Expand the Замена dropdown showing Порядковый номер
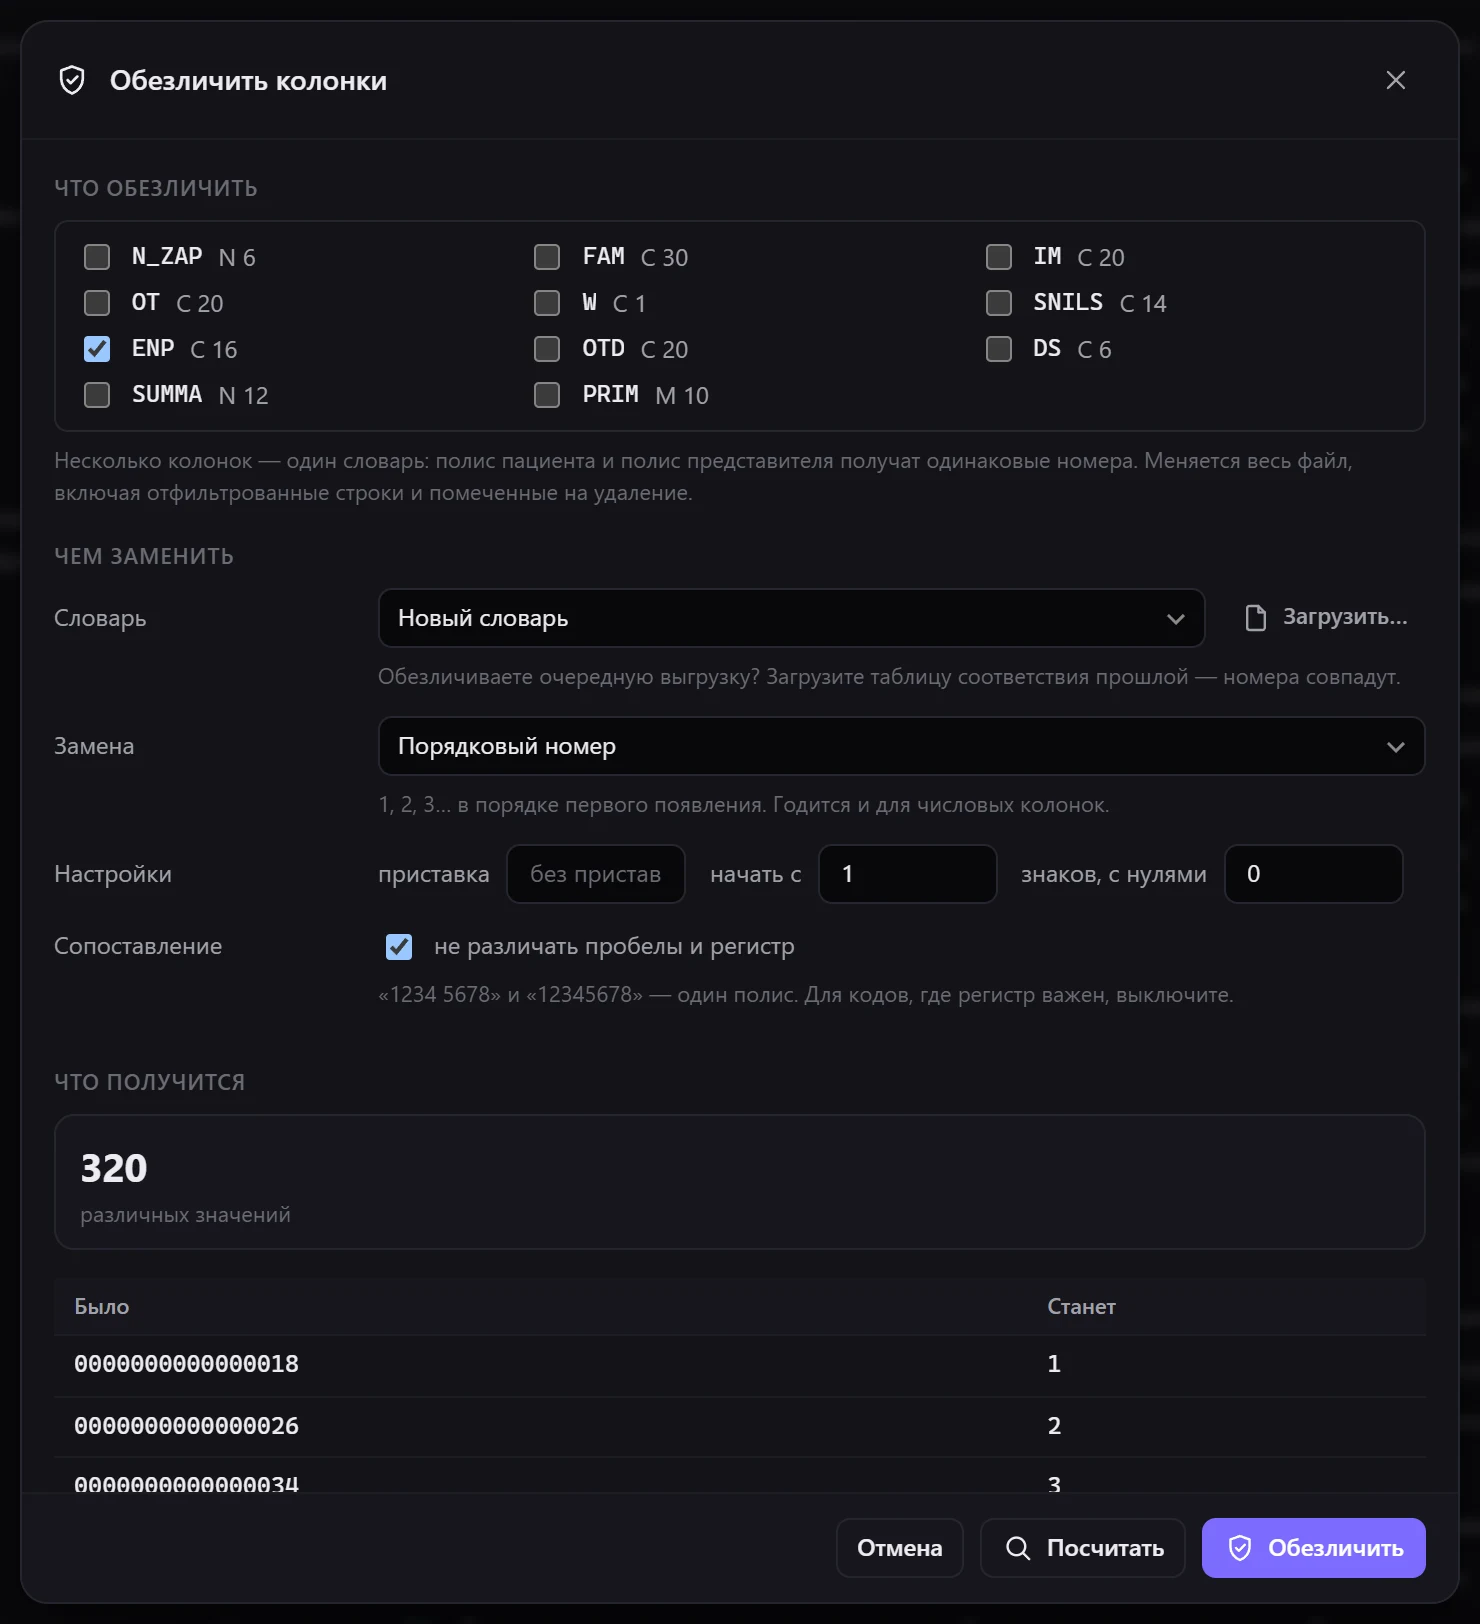The image size is (1480, 1624). point(901,746)
